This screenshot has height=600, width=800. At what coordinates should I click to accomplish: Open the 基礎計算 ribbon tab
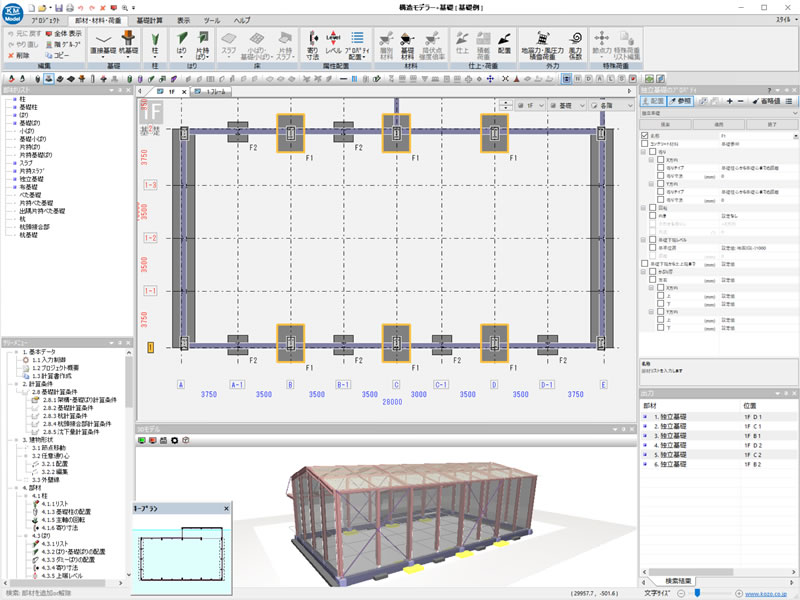152,20
